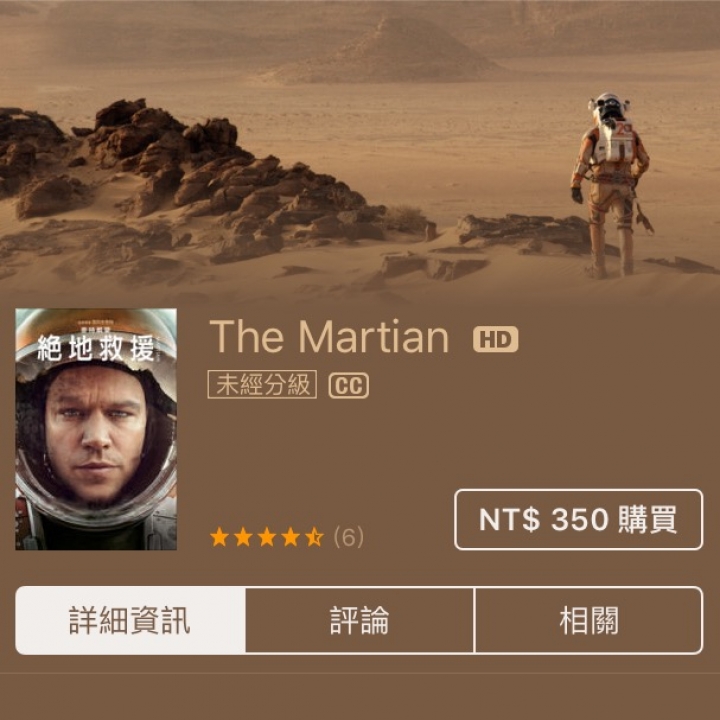Click the 未經分級 rating badge

coord(262,384)
